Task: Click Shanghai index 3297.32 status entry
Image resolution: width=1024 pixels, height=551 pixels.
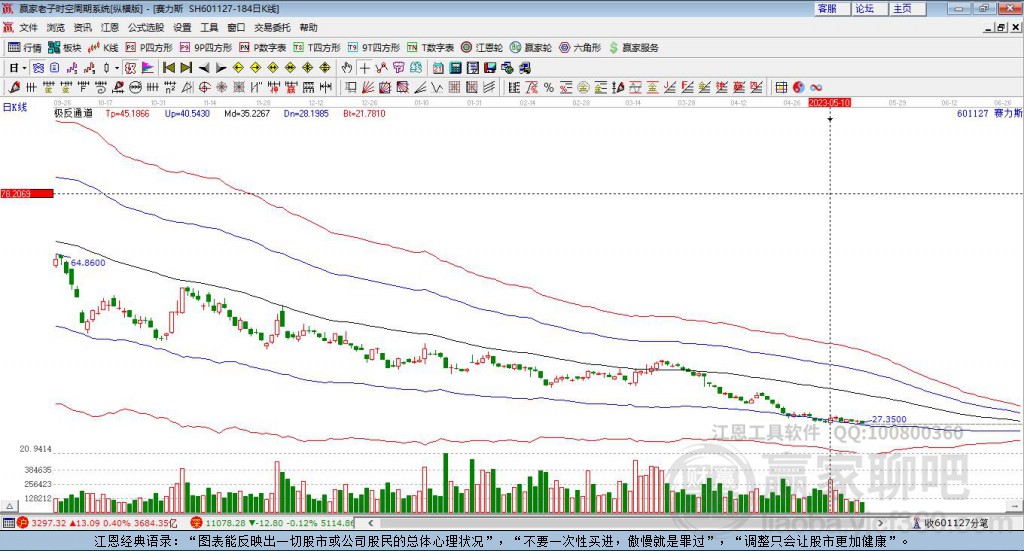Action: click(x=97, y=523)
